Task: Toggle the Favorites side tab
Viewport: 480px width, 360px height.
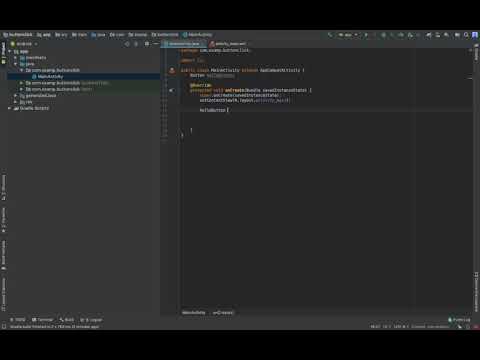Action: [x=3, y=220]
